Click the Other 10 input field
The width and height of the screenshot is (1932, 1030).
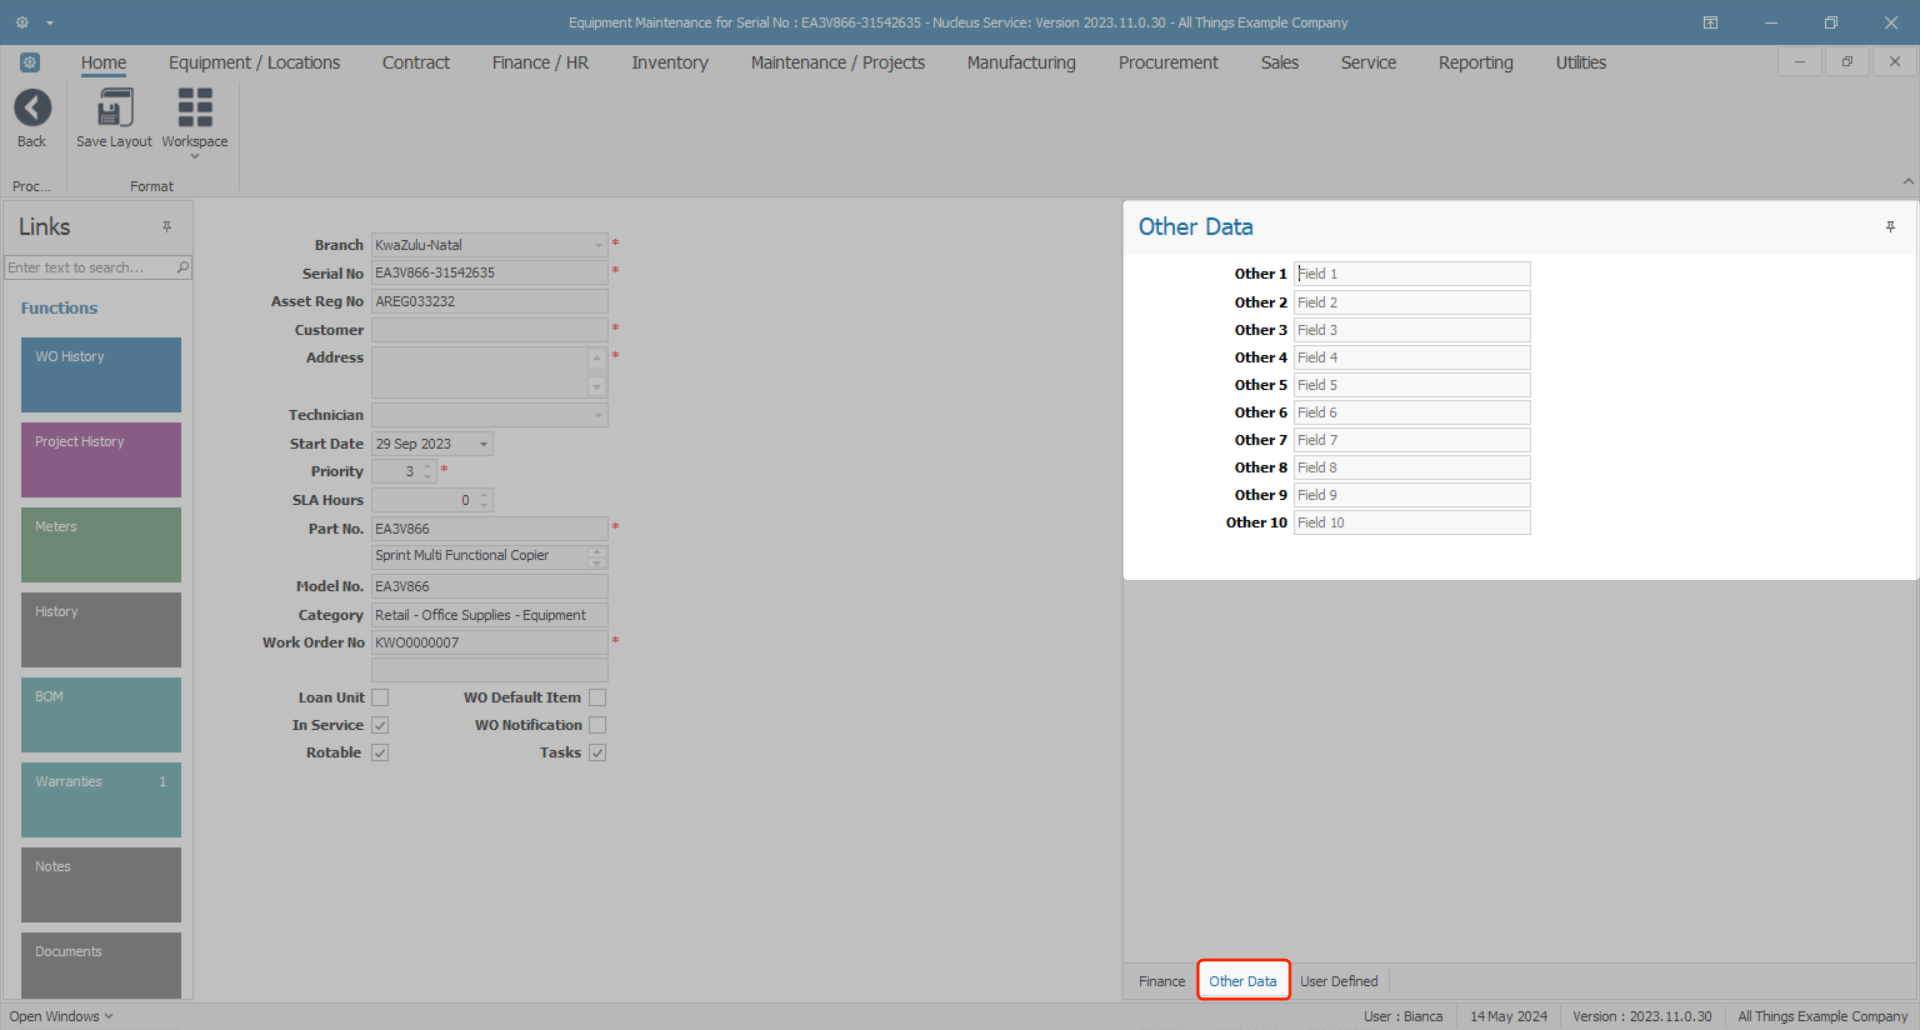pos(1412,523)
